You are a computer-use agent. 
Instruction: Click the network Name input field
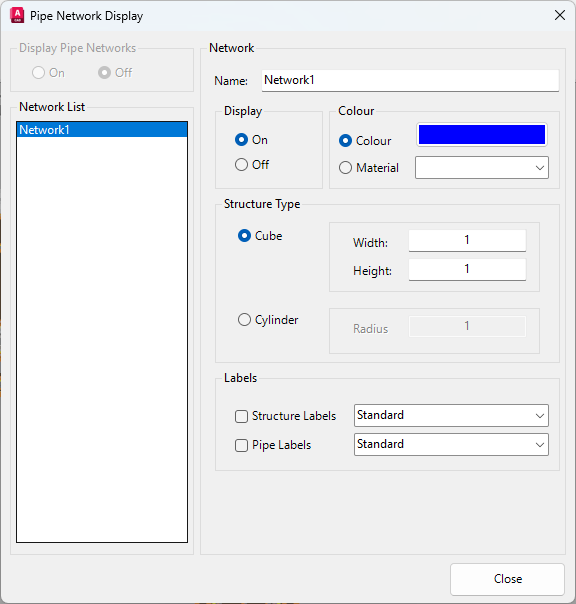click(x=410, y=80)
